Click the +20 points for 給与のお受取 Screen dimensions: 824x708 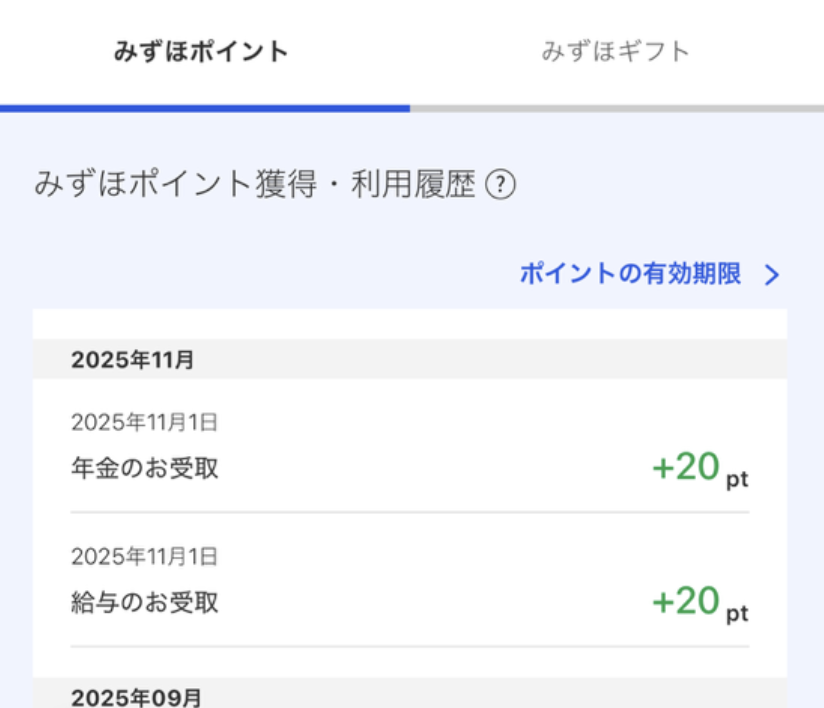coord(686,601)
